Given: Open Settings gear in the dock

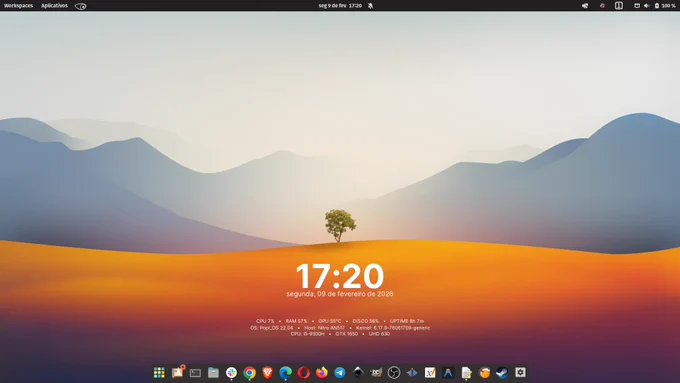Looking at the screenshot, I should [x=520, y=372].
